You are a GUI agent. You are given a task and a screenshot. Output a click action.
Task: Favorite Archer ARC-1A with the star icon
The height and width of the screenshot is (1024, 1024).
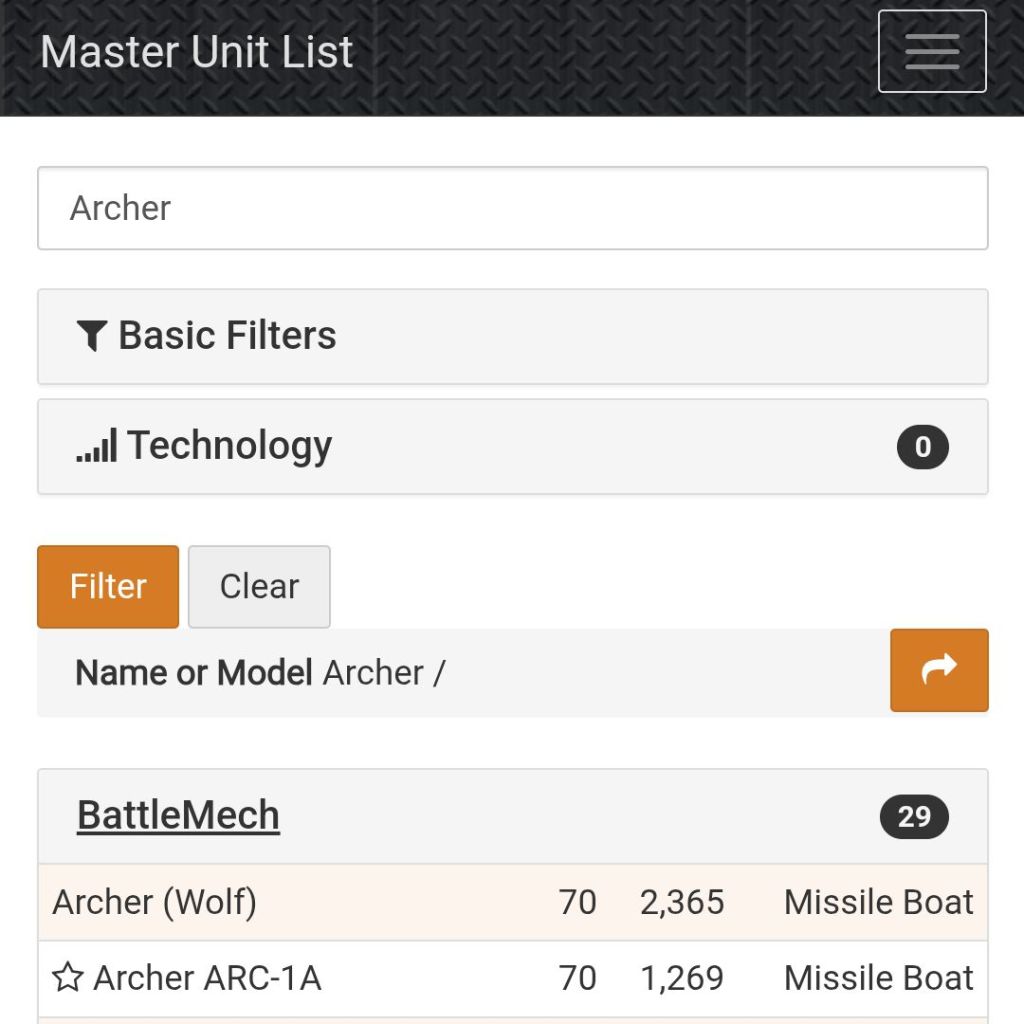(68, 978)
